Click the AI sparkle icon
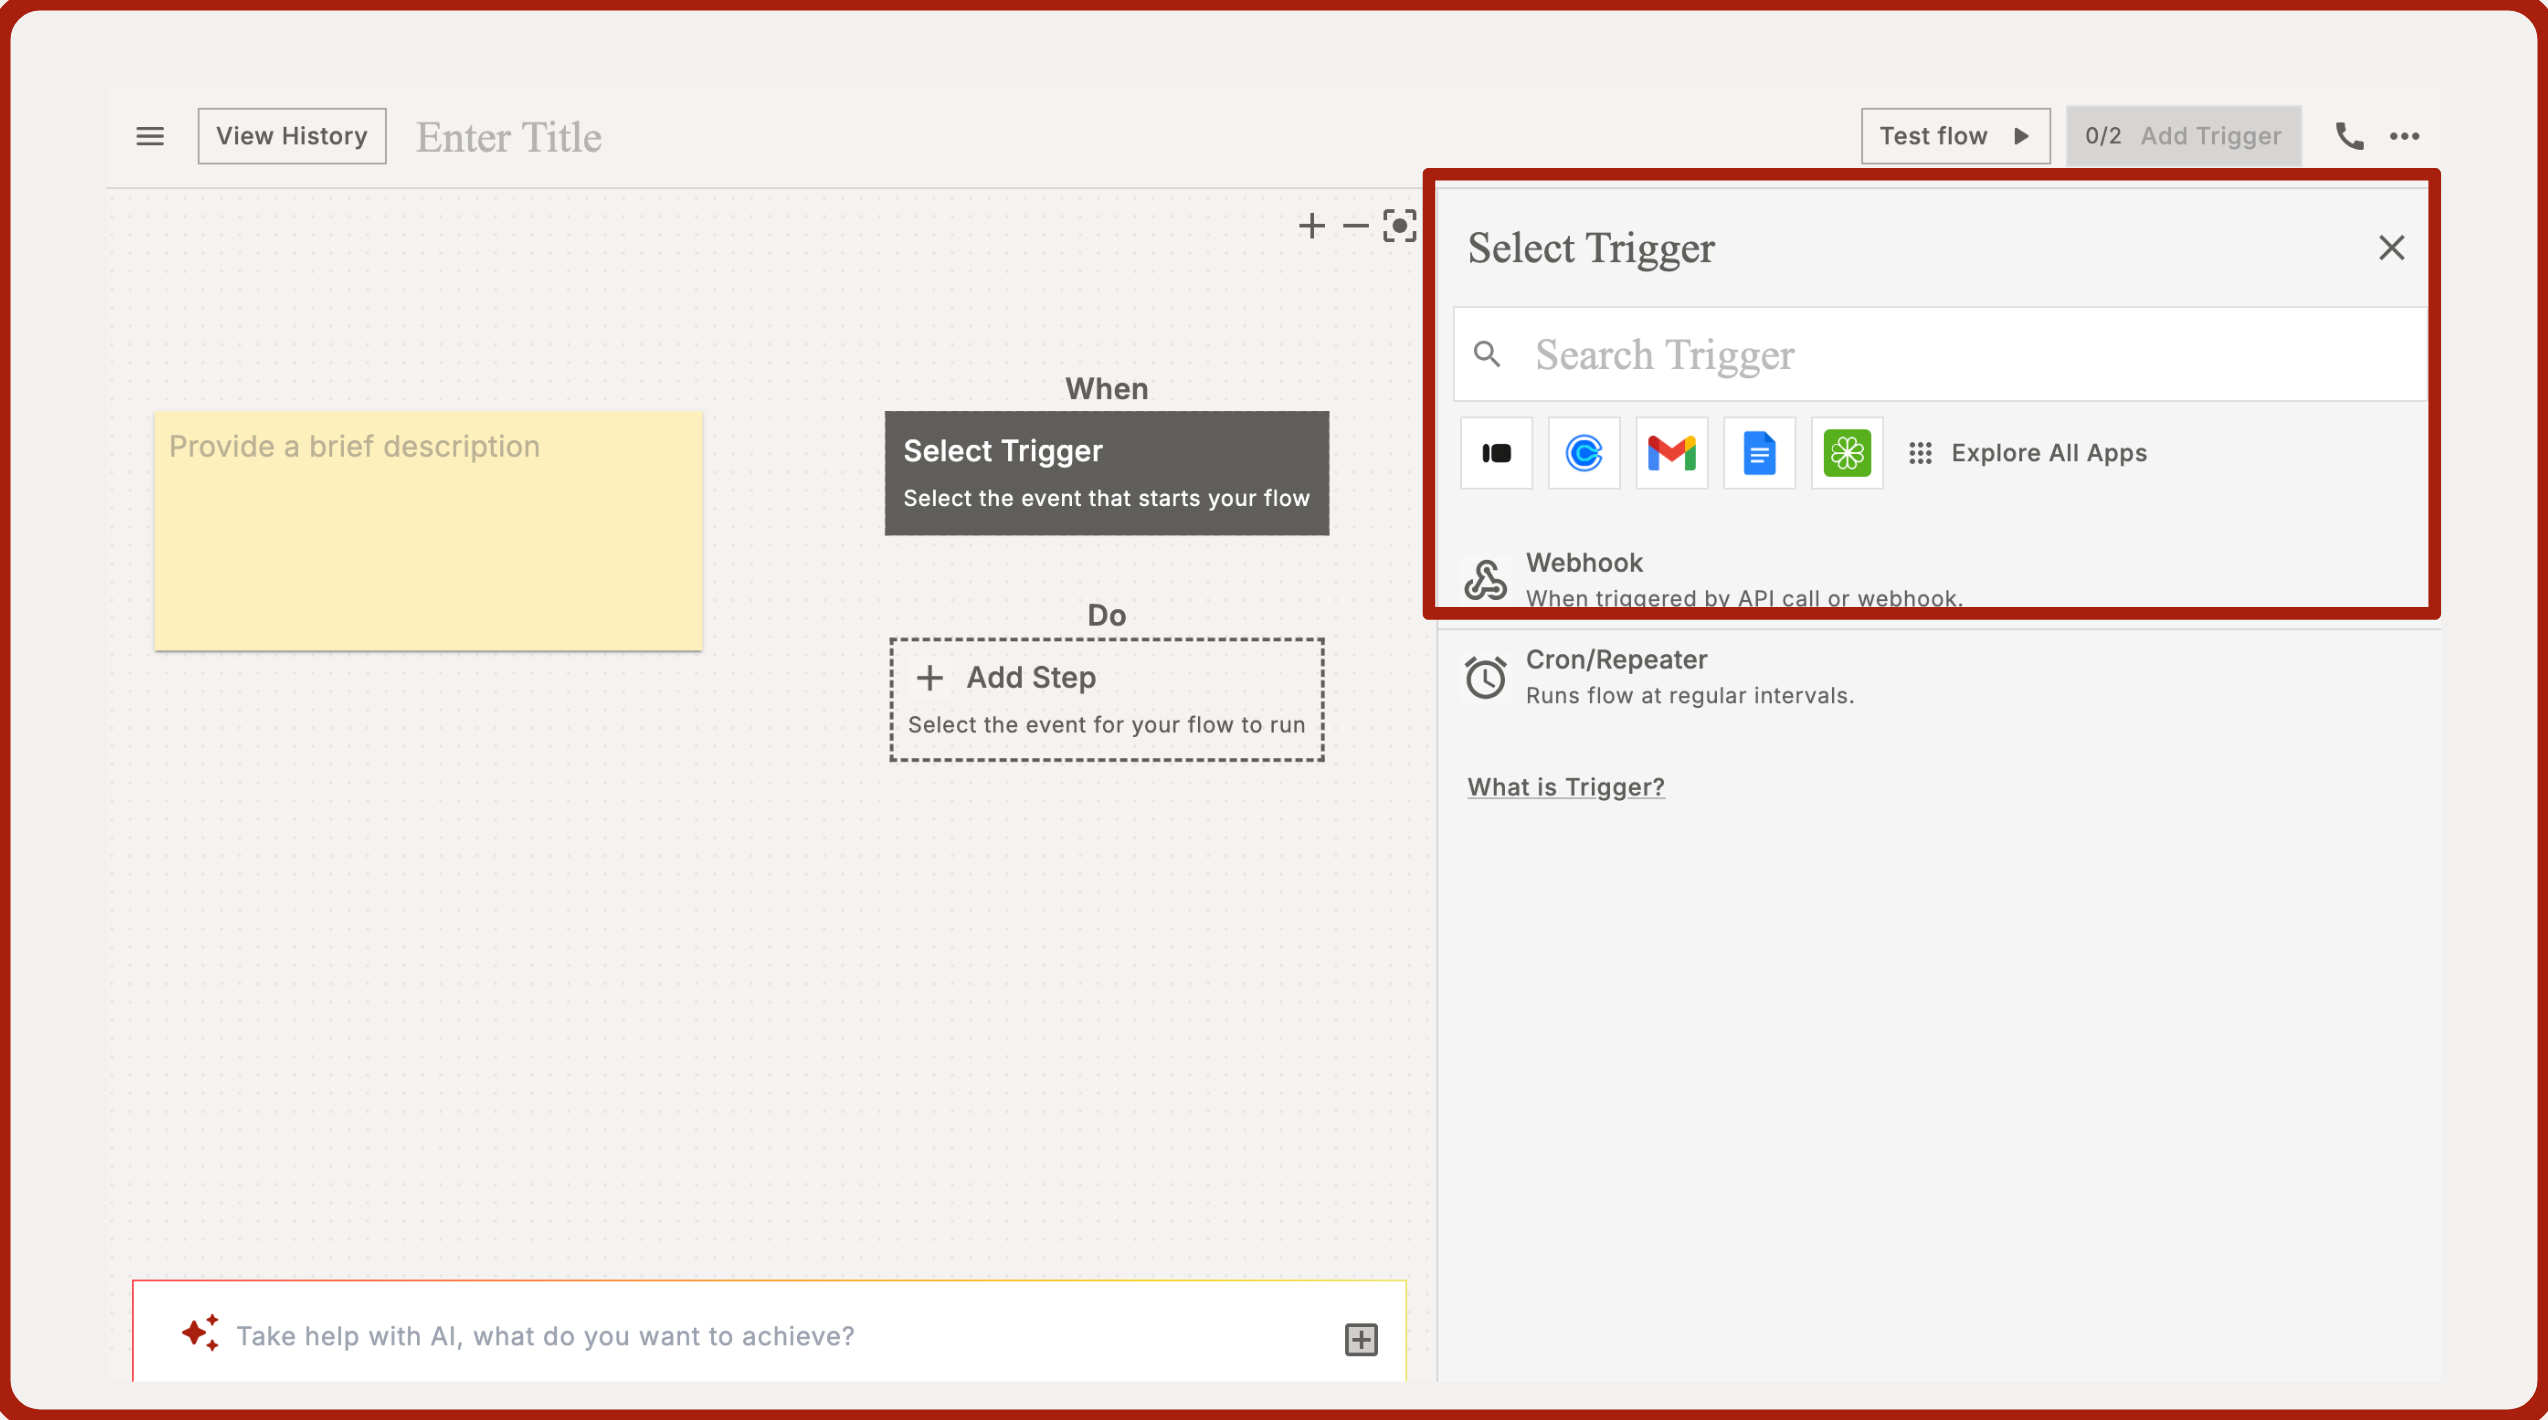This screenshot has height=1420, width=2548. point(201,1333)
